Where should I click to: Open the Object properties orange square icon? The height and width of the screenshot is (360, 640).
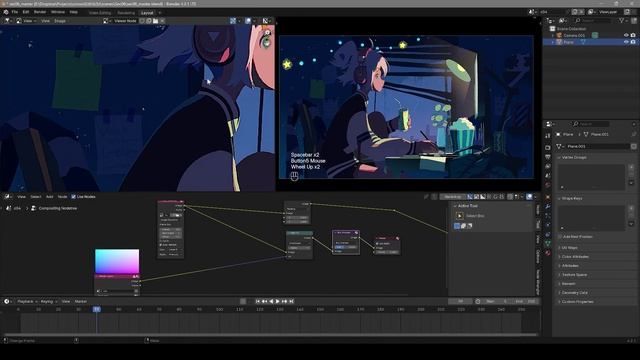tap(548, 197)
